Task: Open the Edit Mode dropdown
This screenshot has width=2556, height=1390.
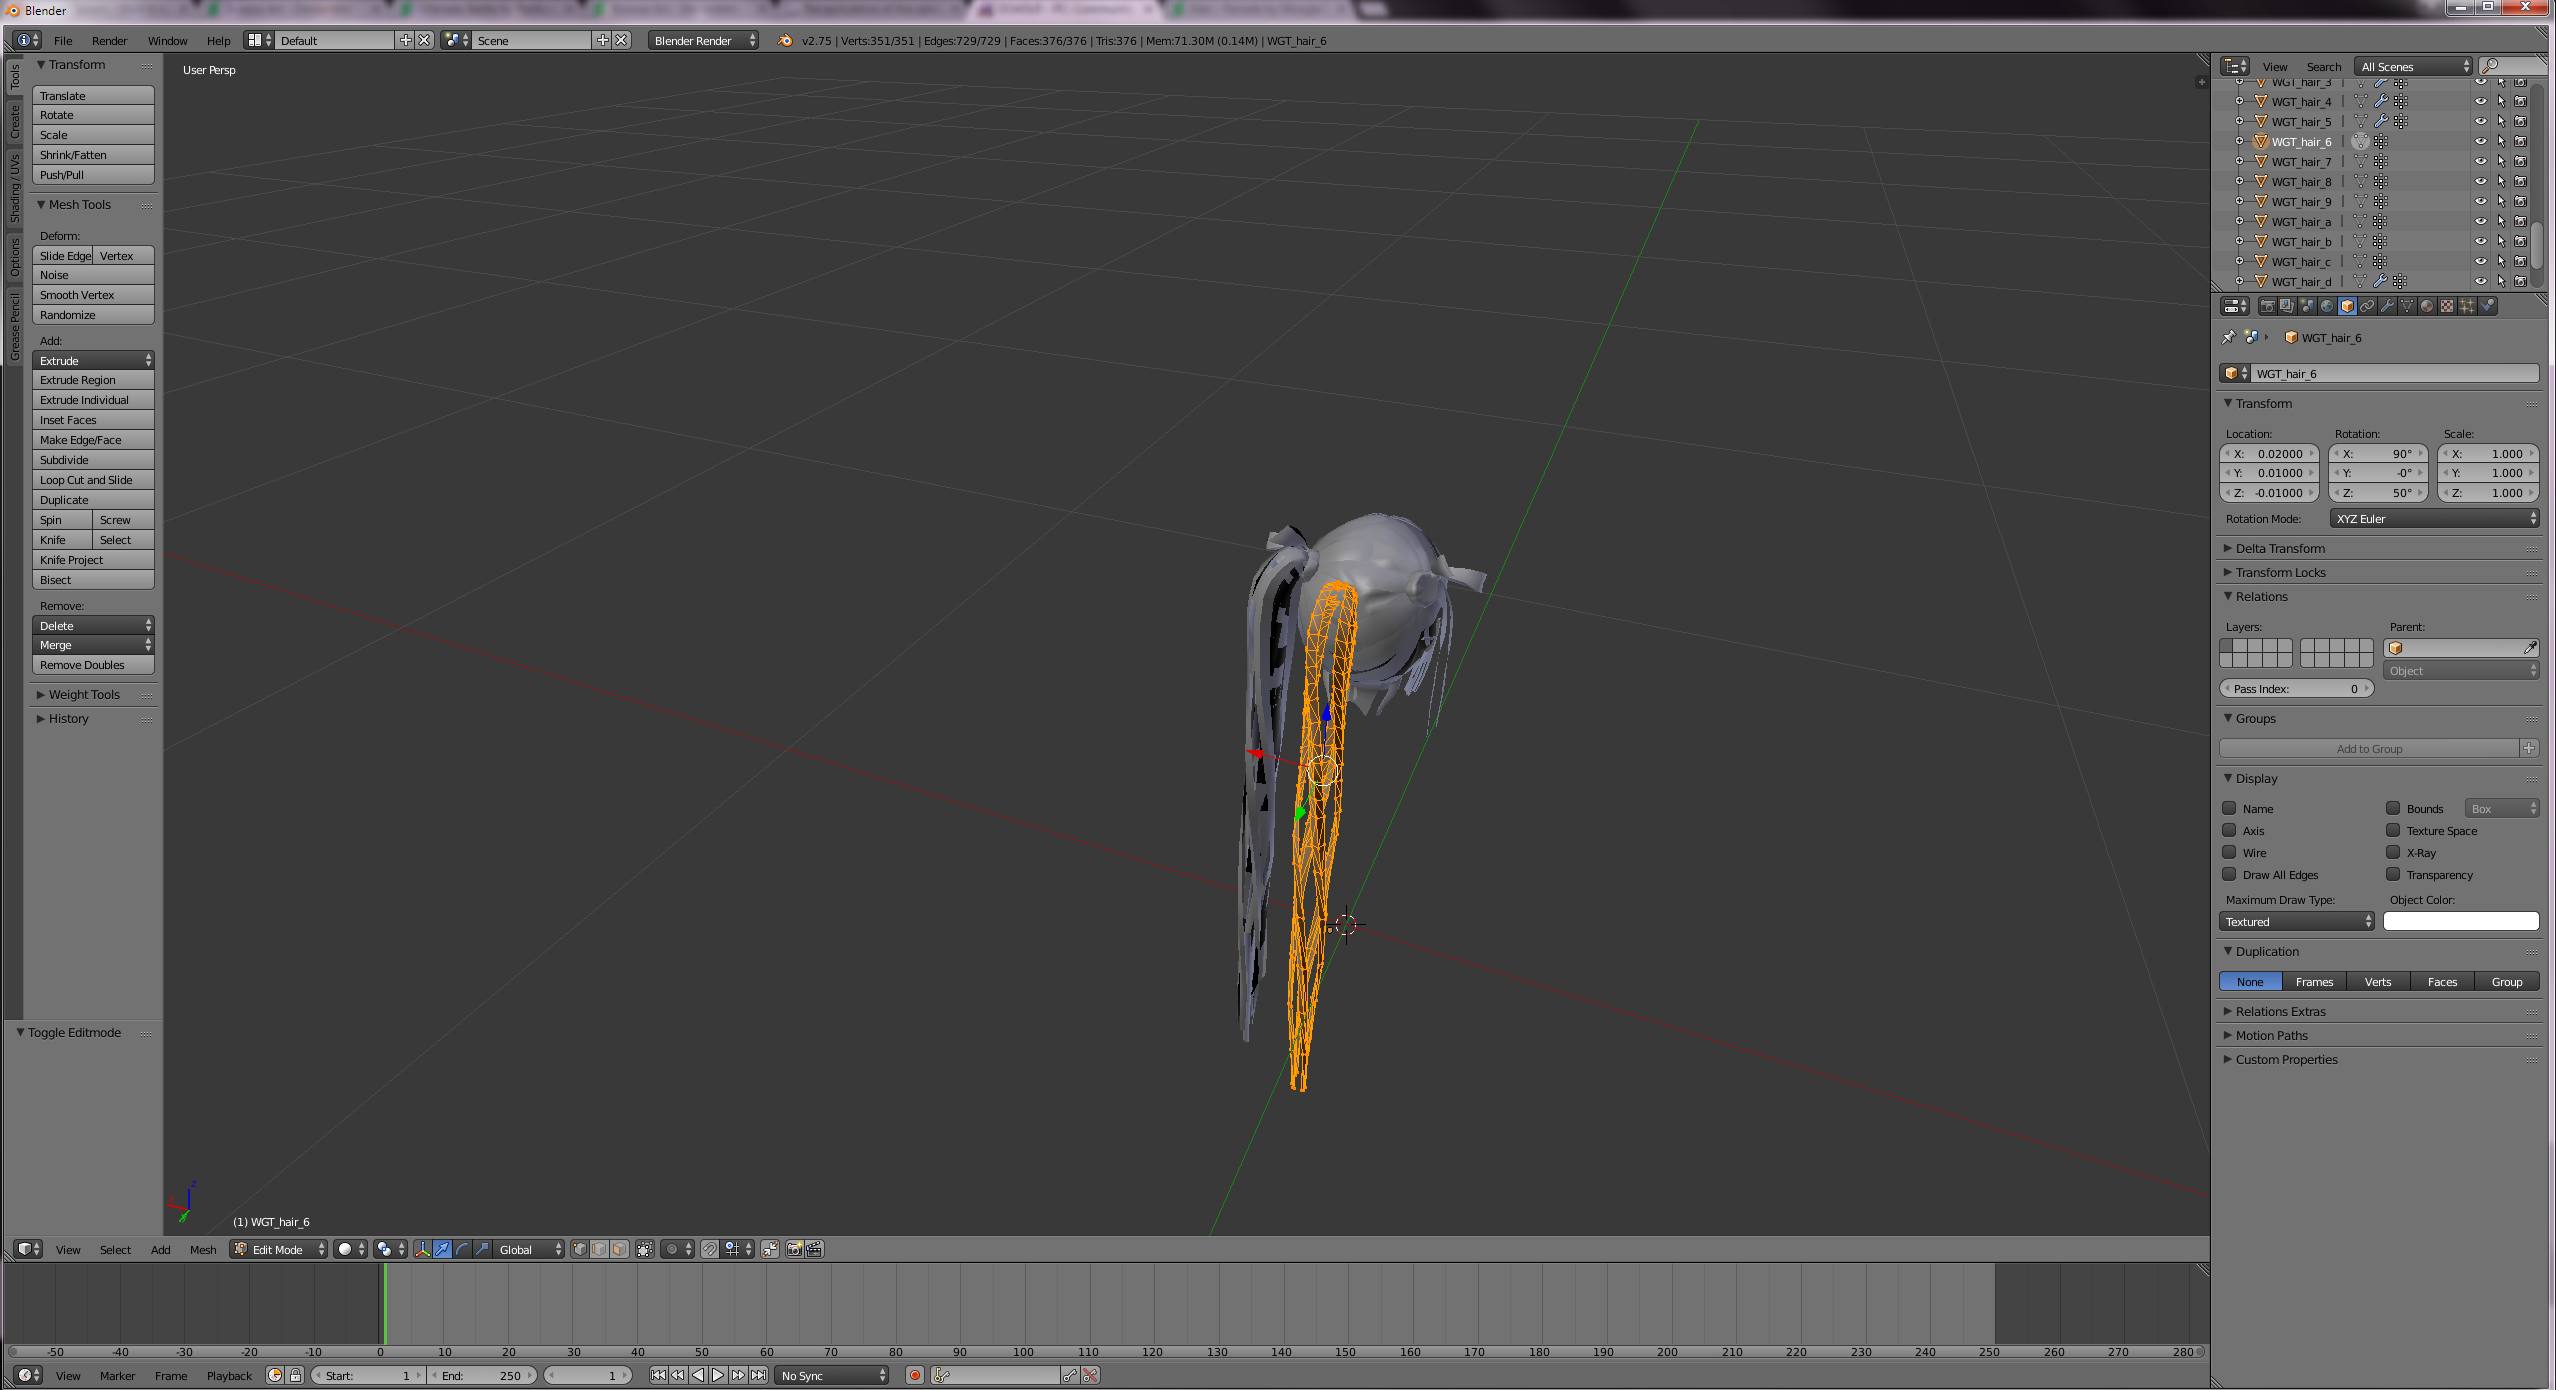Action: (279, 1249)
